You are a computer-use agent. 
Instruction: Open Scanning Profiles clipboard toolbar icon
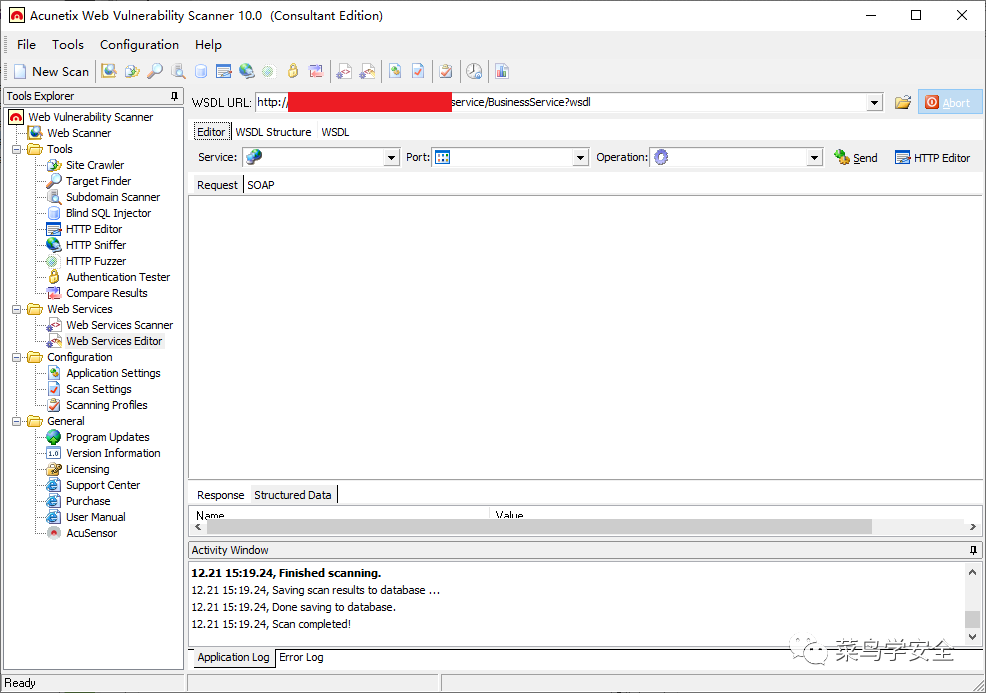[x=446, y=71]
